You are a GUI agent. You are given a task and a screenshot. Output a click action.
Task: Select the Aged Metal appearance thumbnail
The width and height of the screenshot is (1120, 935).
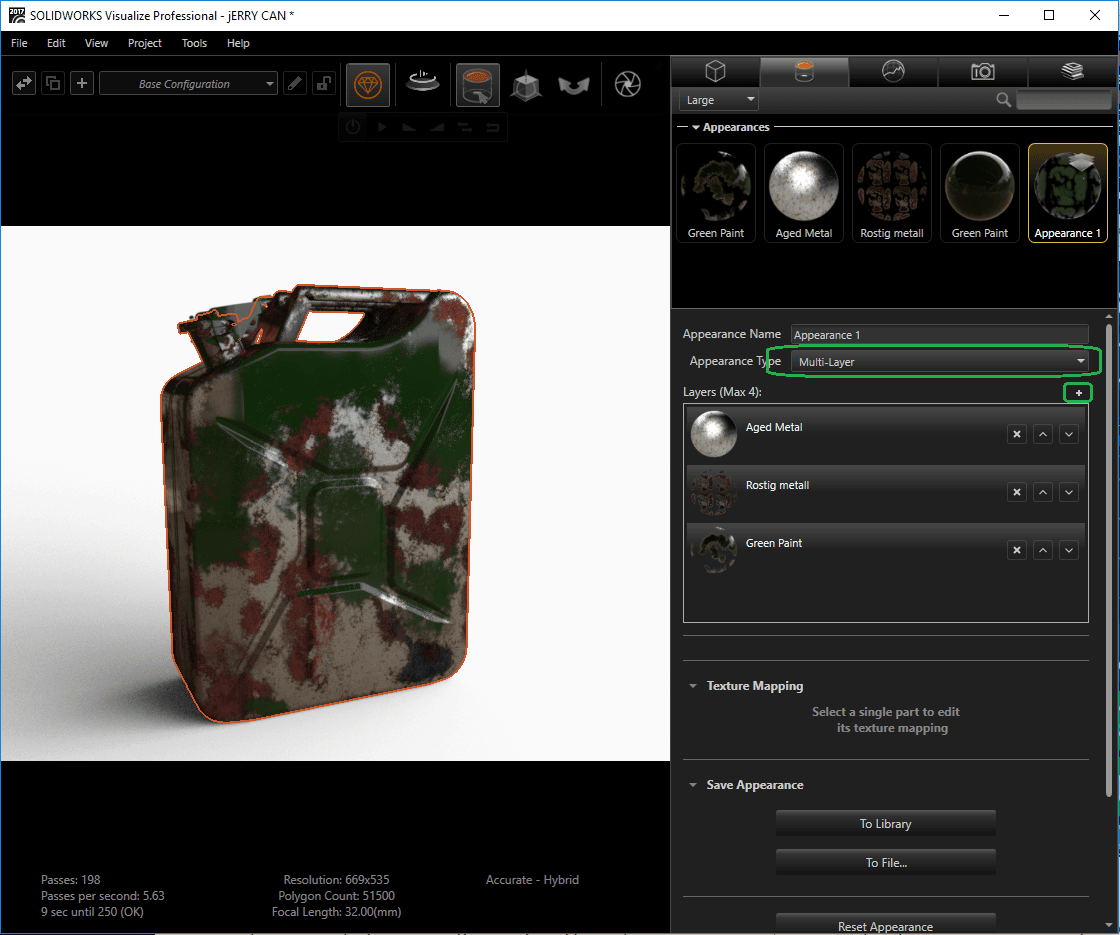coord(803,192)
